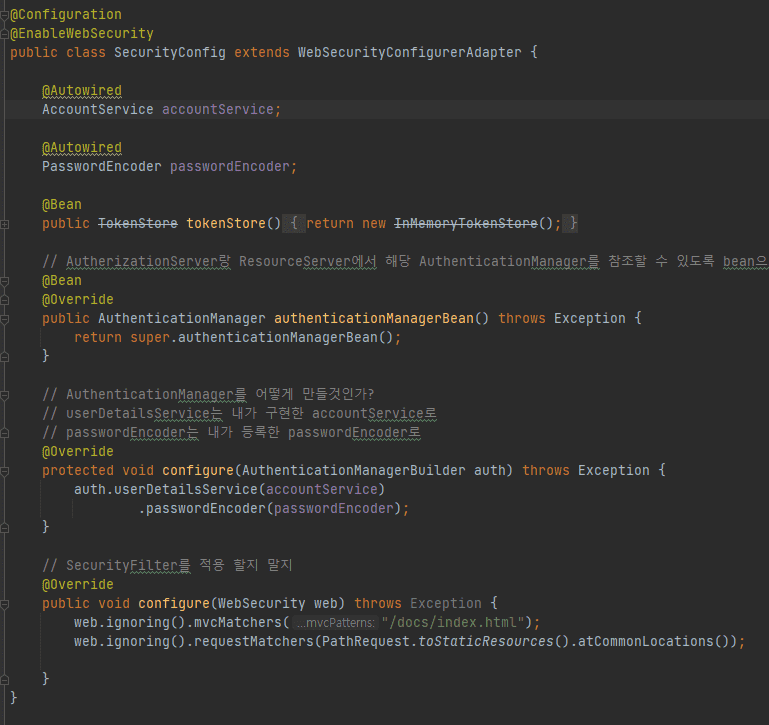Image resolution: width=769 pixels, height=725 pixels.
Task: Click the extends keyword in class declaration
Action: pyautogui.click(x=262, y=52)
